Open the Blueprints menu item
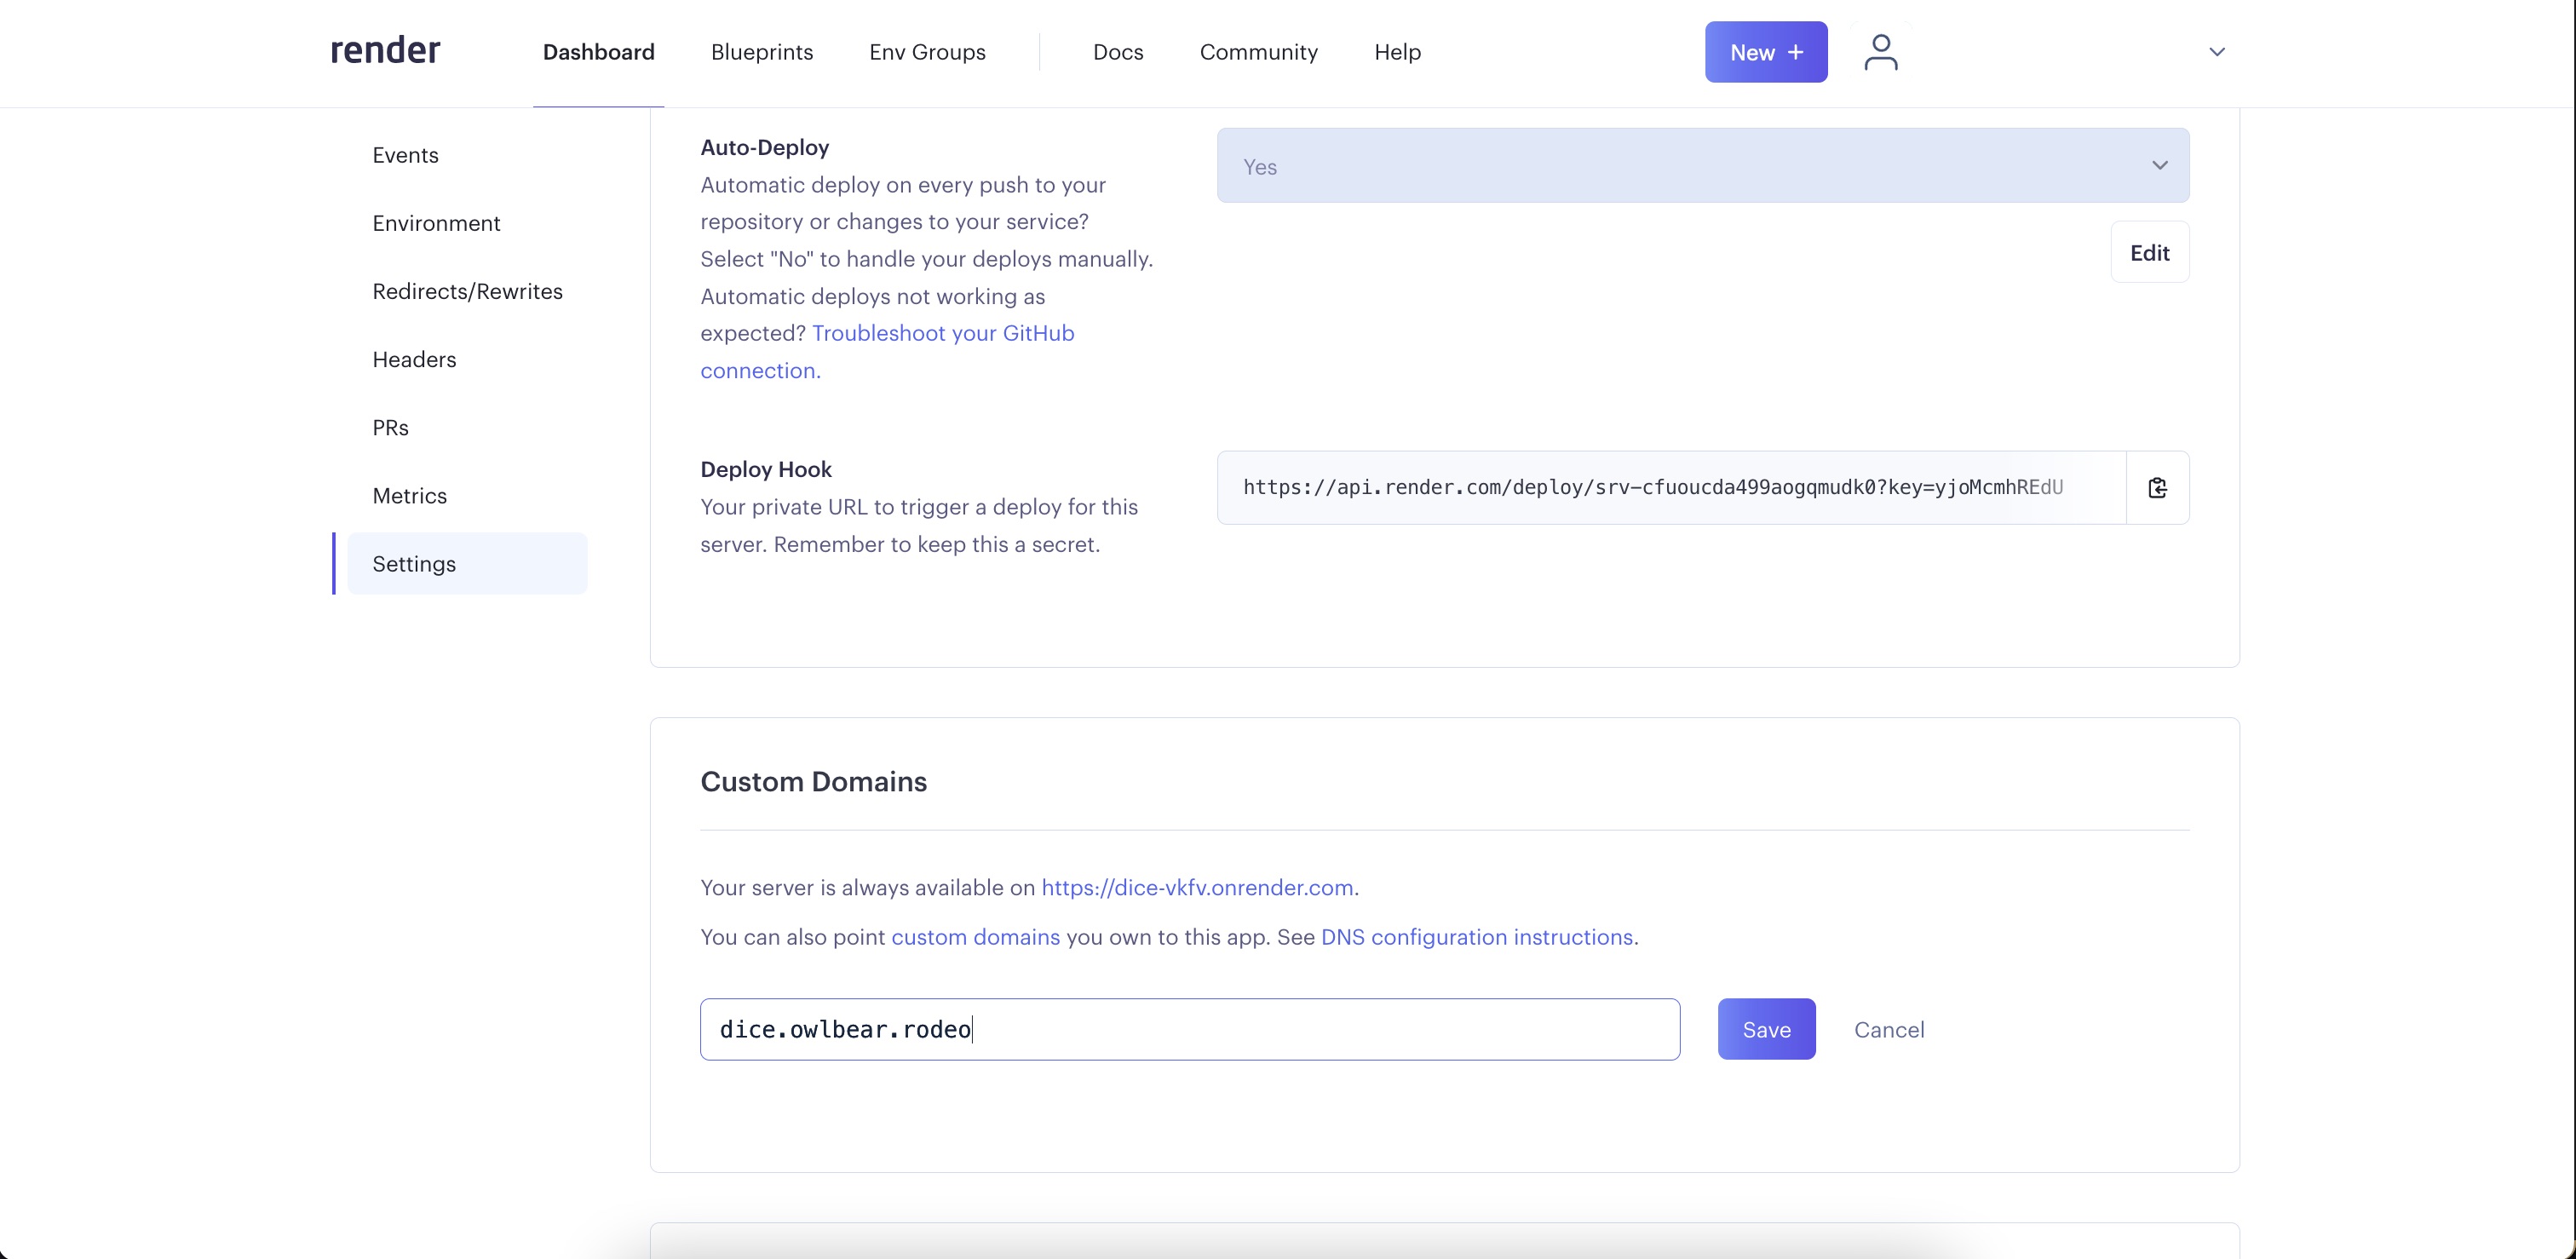This screenshot has width=2576, height=1259. [761, 51]
